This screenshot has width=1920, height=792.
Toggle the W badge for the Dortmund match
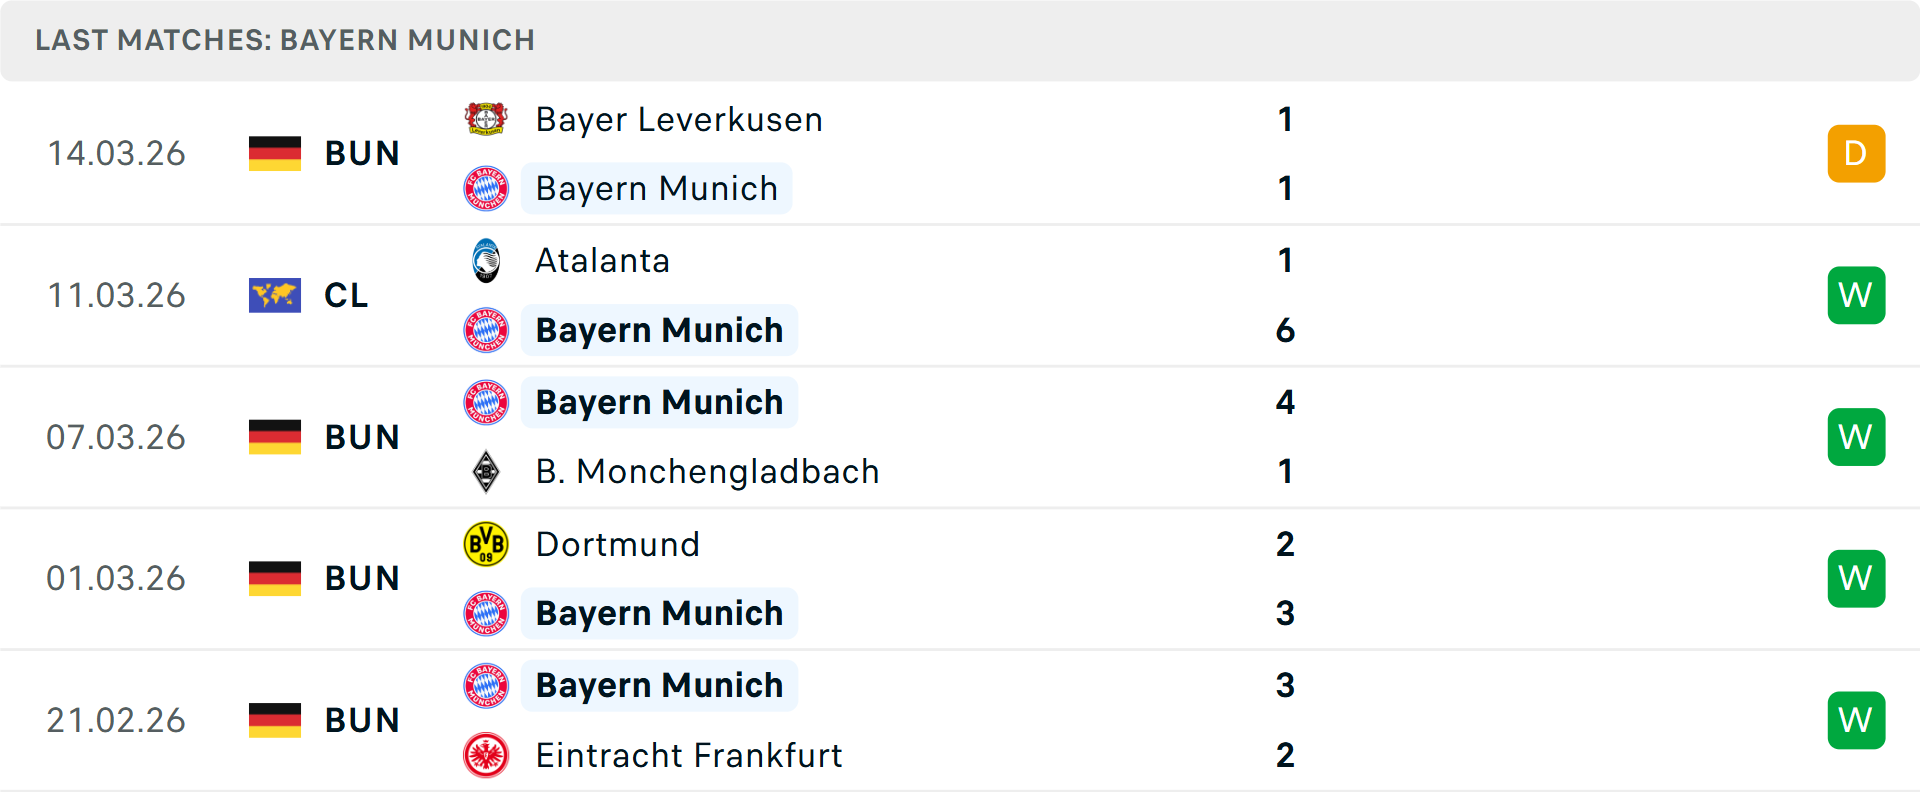(x=1856, y=578)
